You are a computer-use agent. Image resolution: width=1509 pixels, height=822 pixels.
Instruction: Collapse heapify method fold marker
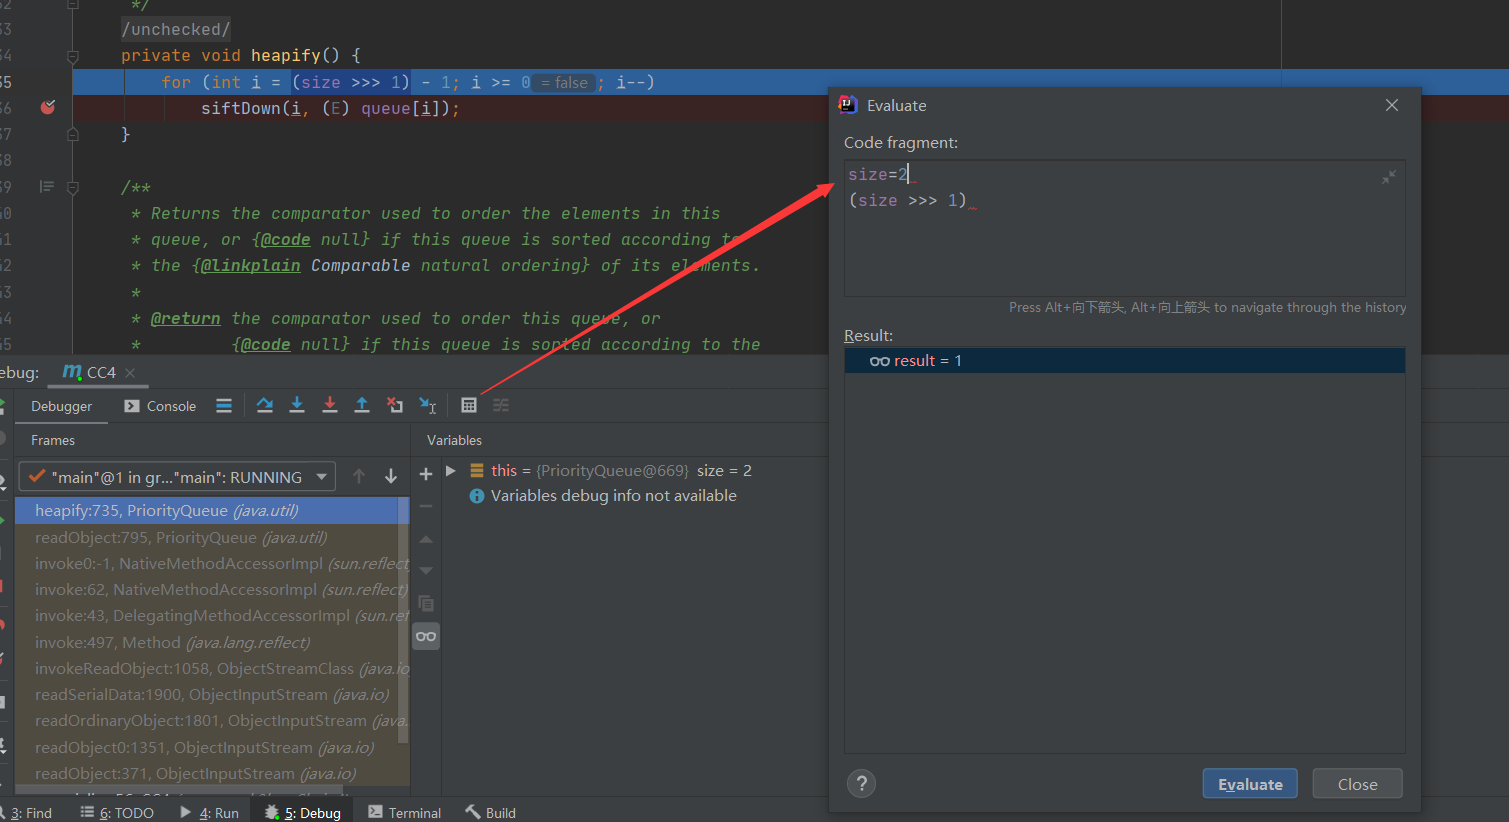tap(73, 56)
